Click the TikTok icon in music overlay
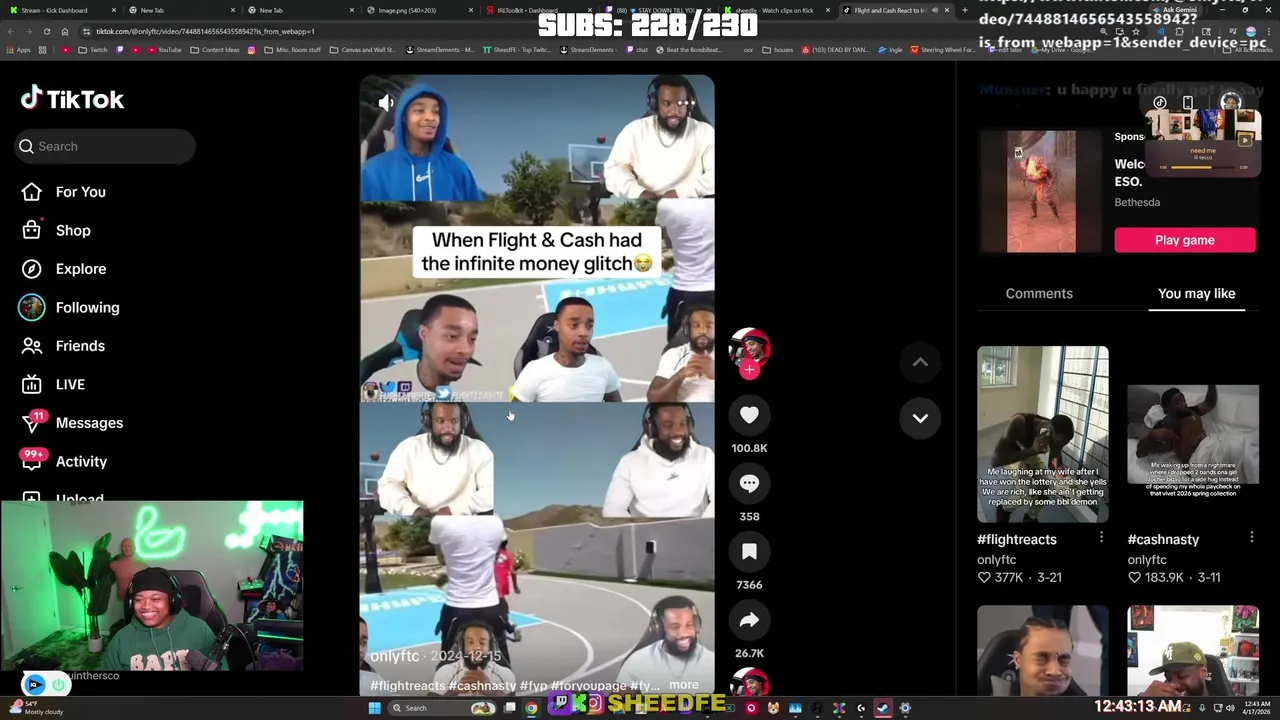Image resolution: width=1280 pixels, height=720 pixels. click(1160, 102)
